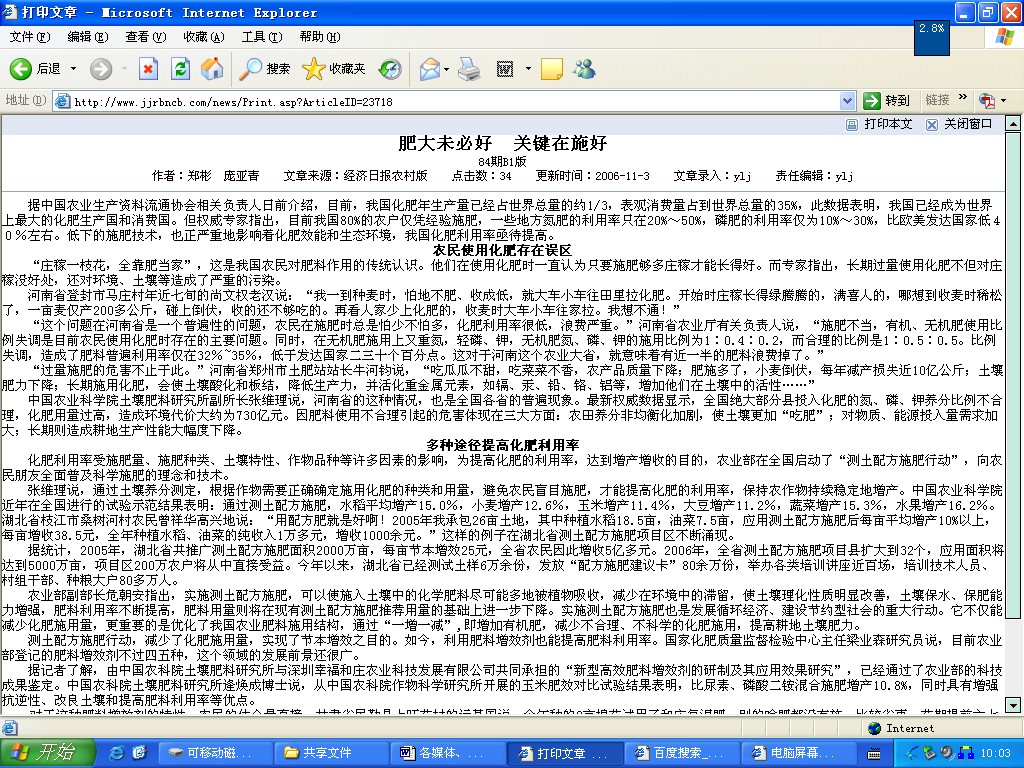Viewport: 1024px width, 768px height.
Task: Click the network computers icon in the system tray
Action: [966, 753]
